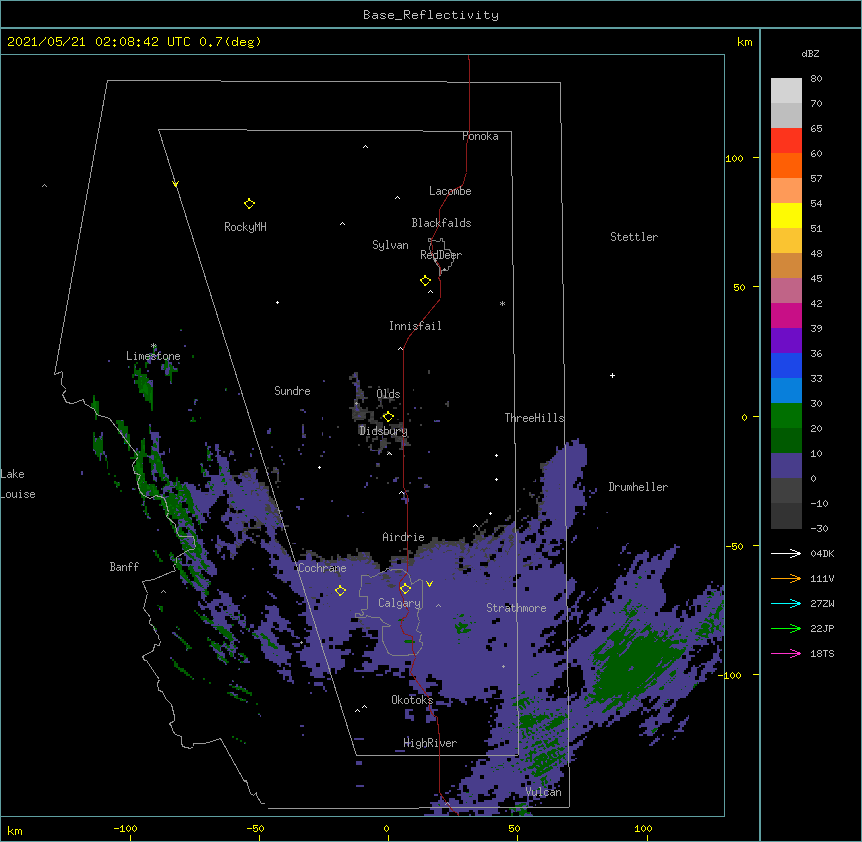Click the Calgary city label

coord(400,603)
